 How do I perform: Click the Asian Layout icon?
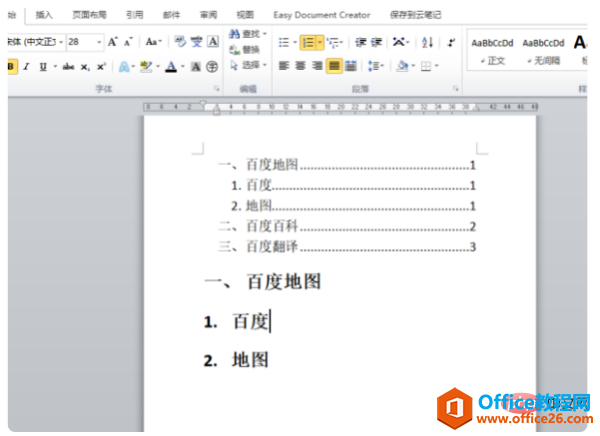[x=399, y=42]
